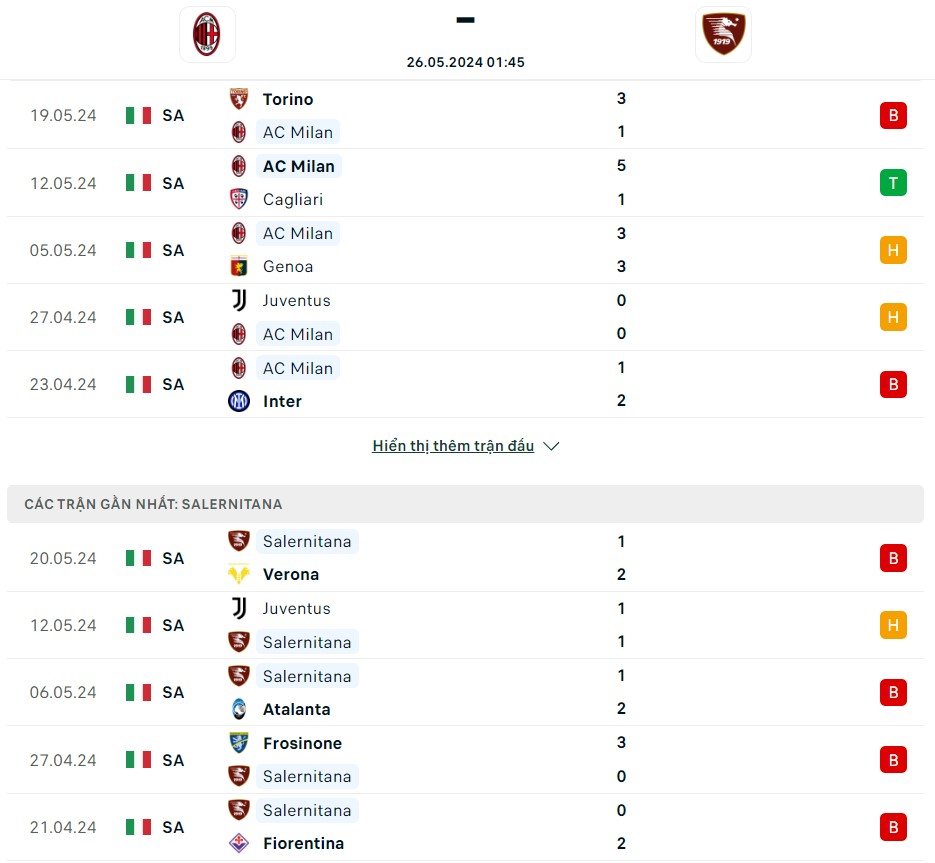Select the Atalanta club crest
This screenshot has width=935, height=863.
tap(238, 709)
